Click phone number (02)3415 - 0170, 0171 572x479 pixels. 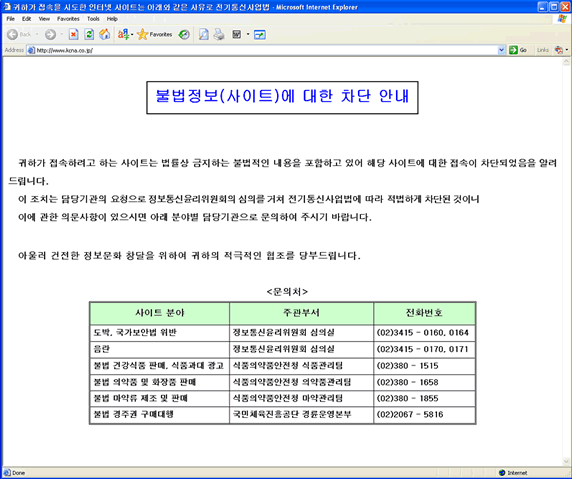coord(422,349)
